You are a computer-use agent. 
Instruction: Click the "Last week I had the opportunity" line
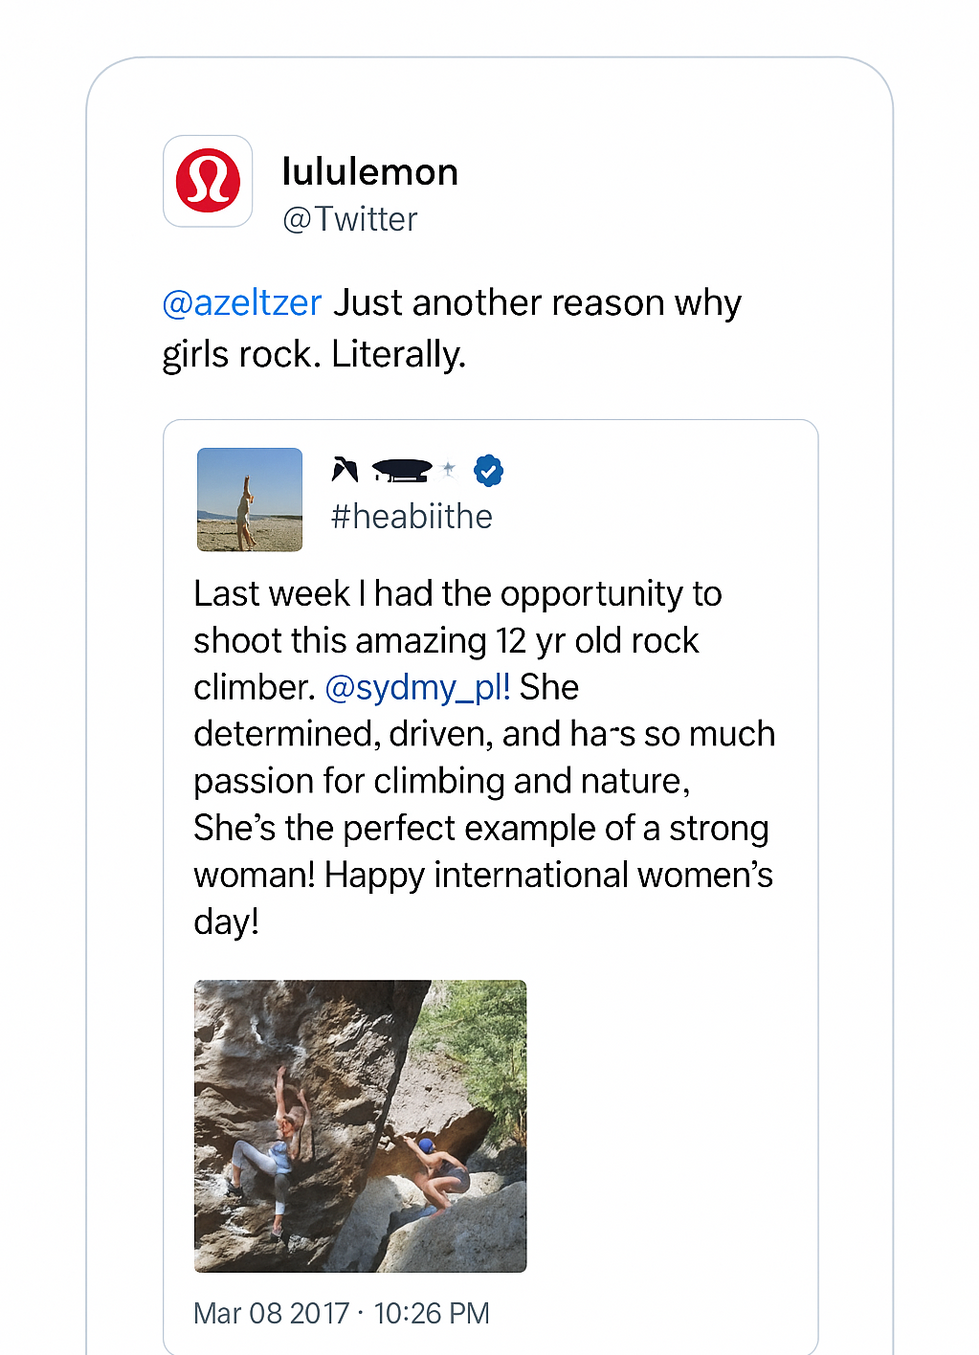(x=457, y=594)
